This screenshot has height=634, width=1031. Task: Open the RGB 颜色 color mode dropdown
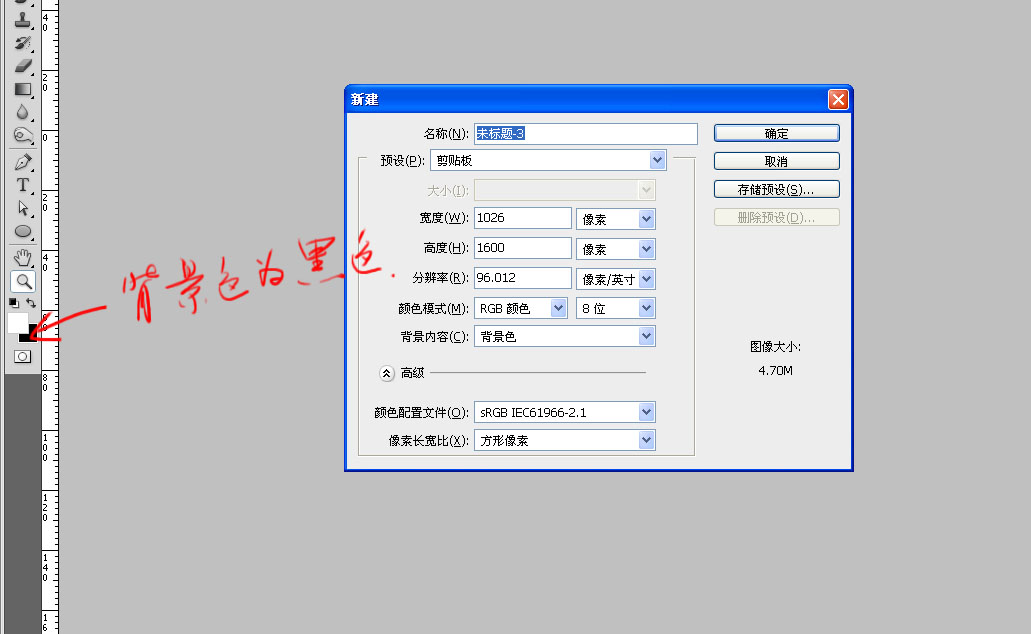click(521, 308)
